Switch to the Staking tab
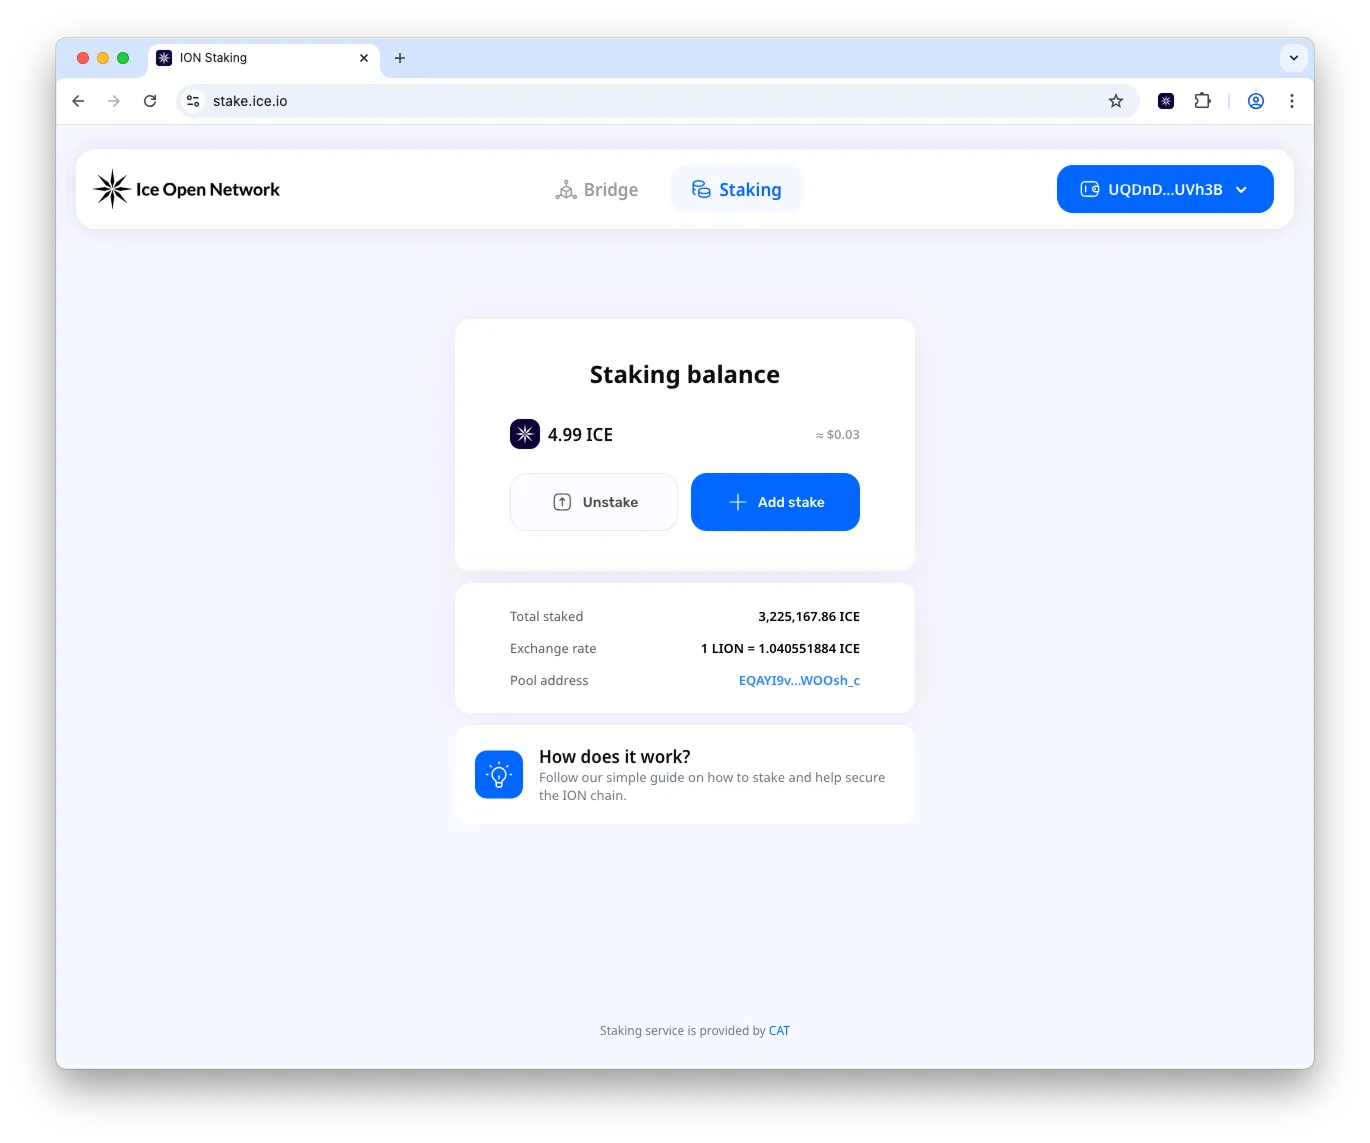 tap(736, 190)
